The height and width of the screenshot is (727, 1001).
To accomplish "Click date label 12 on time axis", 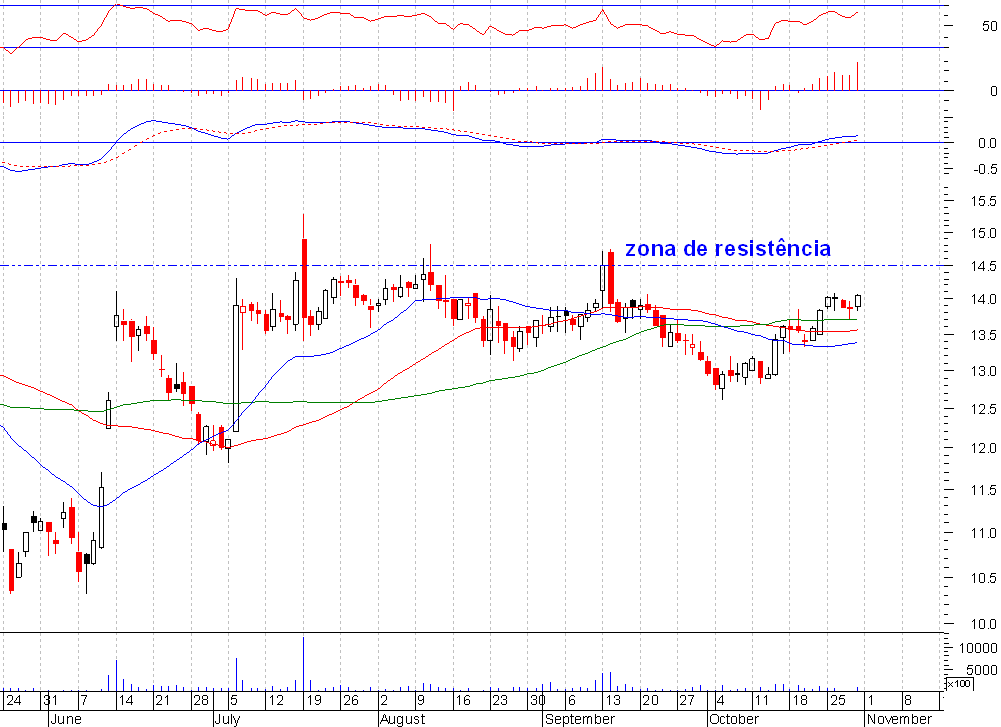I will click(x=276, y=701).
